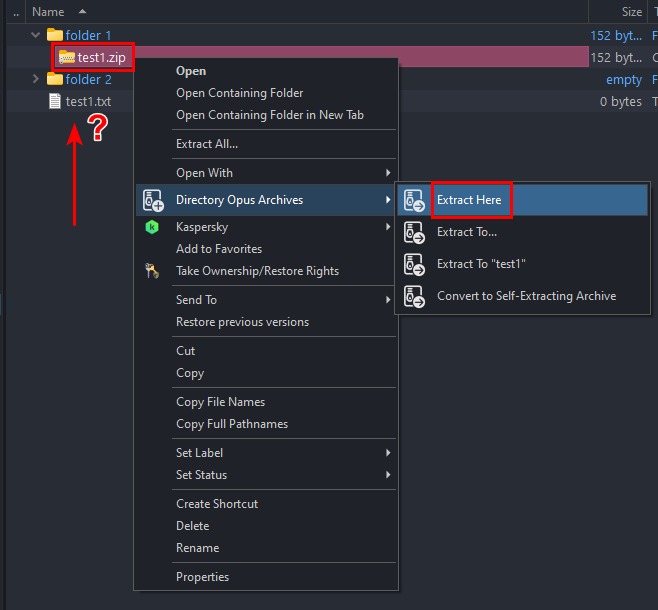
Task: Click the Extract Here archive icon
Action: 414,200
